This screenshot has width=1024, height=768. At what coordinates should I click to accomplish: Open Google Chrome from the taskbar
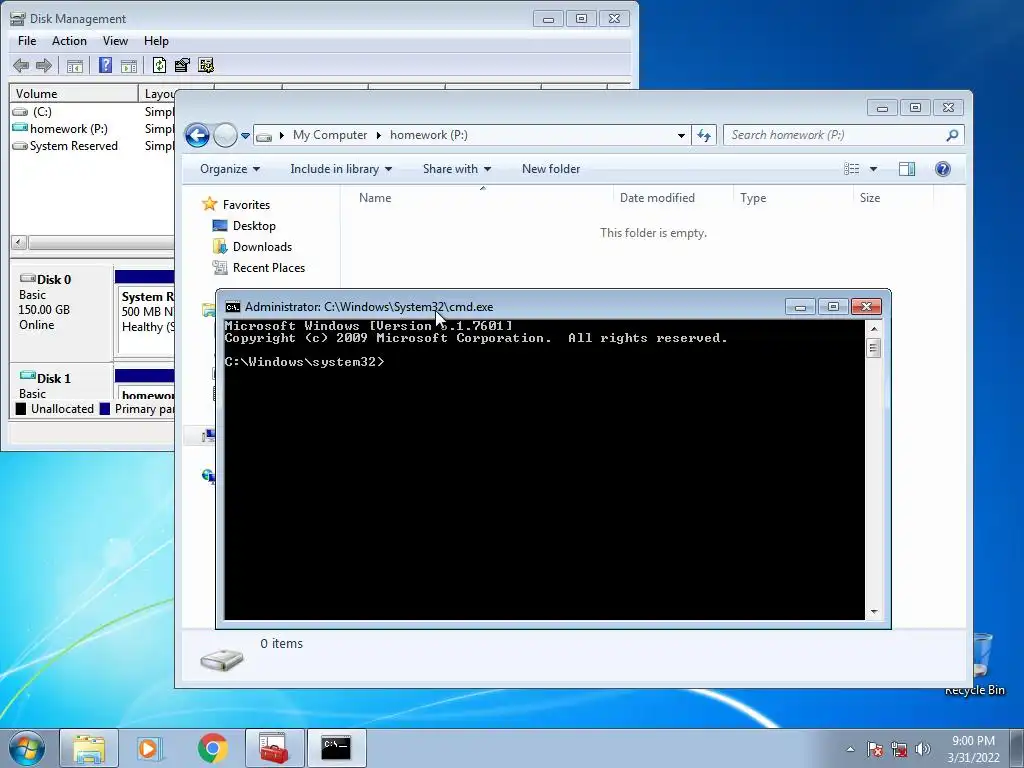pos(212,748)
